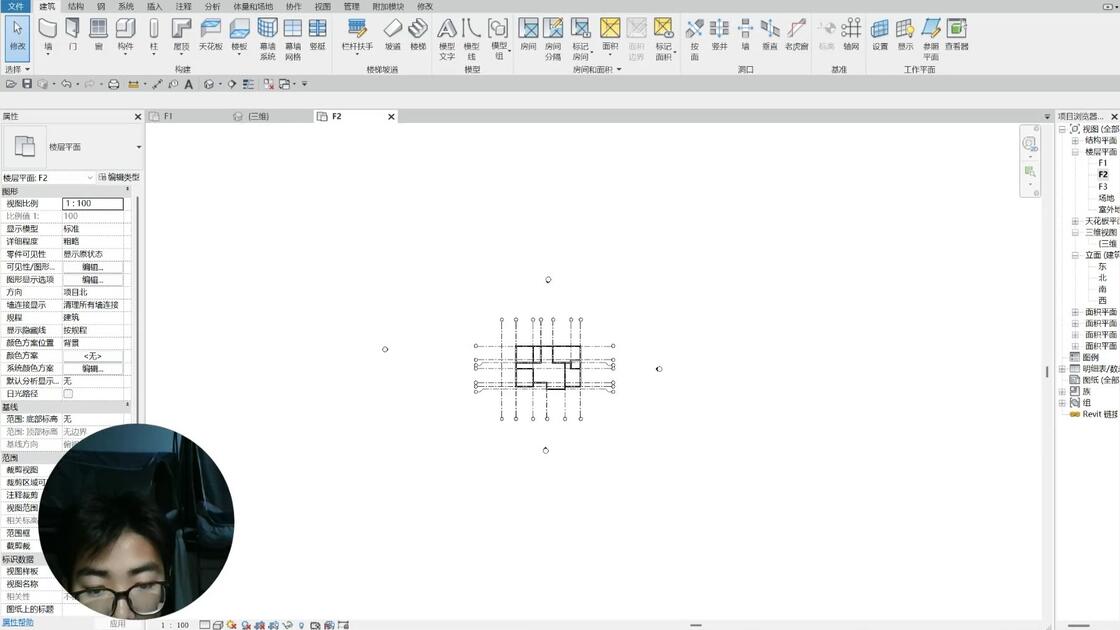Select the 屋顶 (Roof) tool
1120x630 pixels.
click(181, 35)
